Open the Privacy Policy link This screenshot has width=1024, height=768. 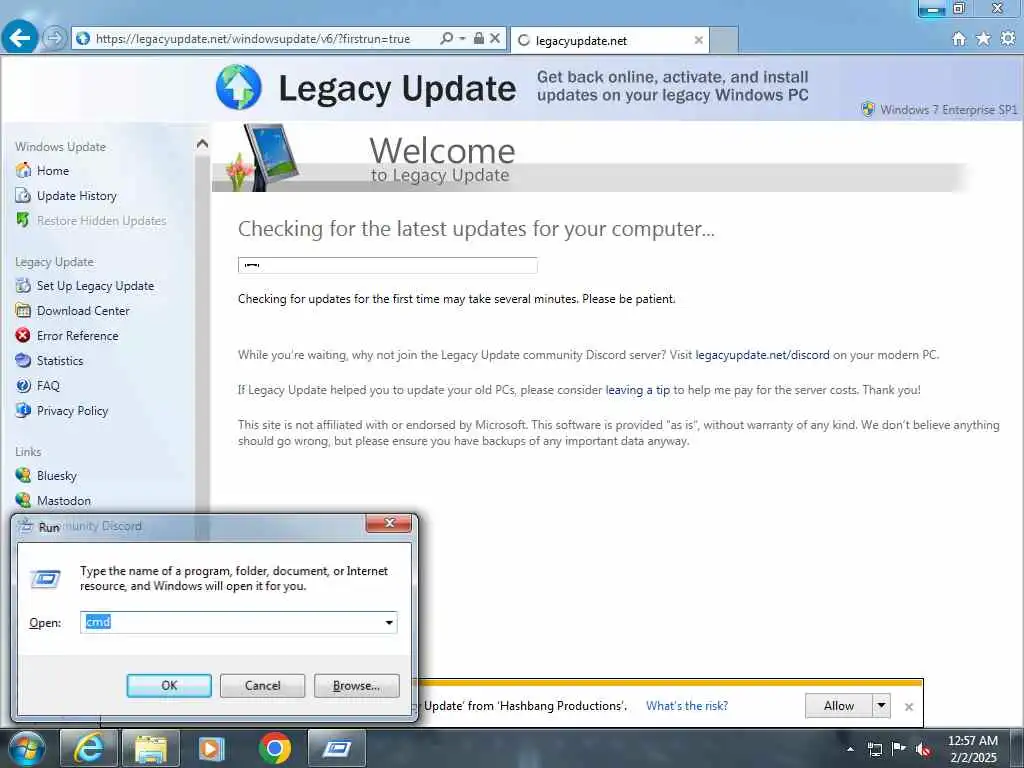(x=72, y=411)
